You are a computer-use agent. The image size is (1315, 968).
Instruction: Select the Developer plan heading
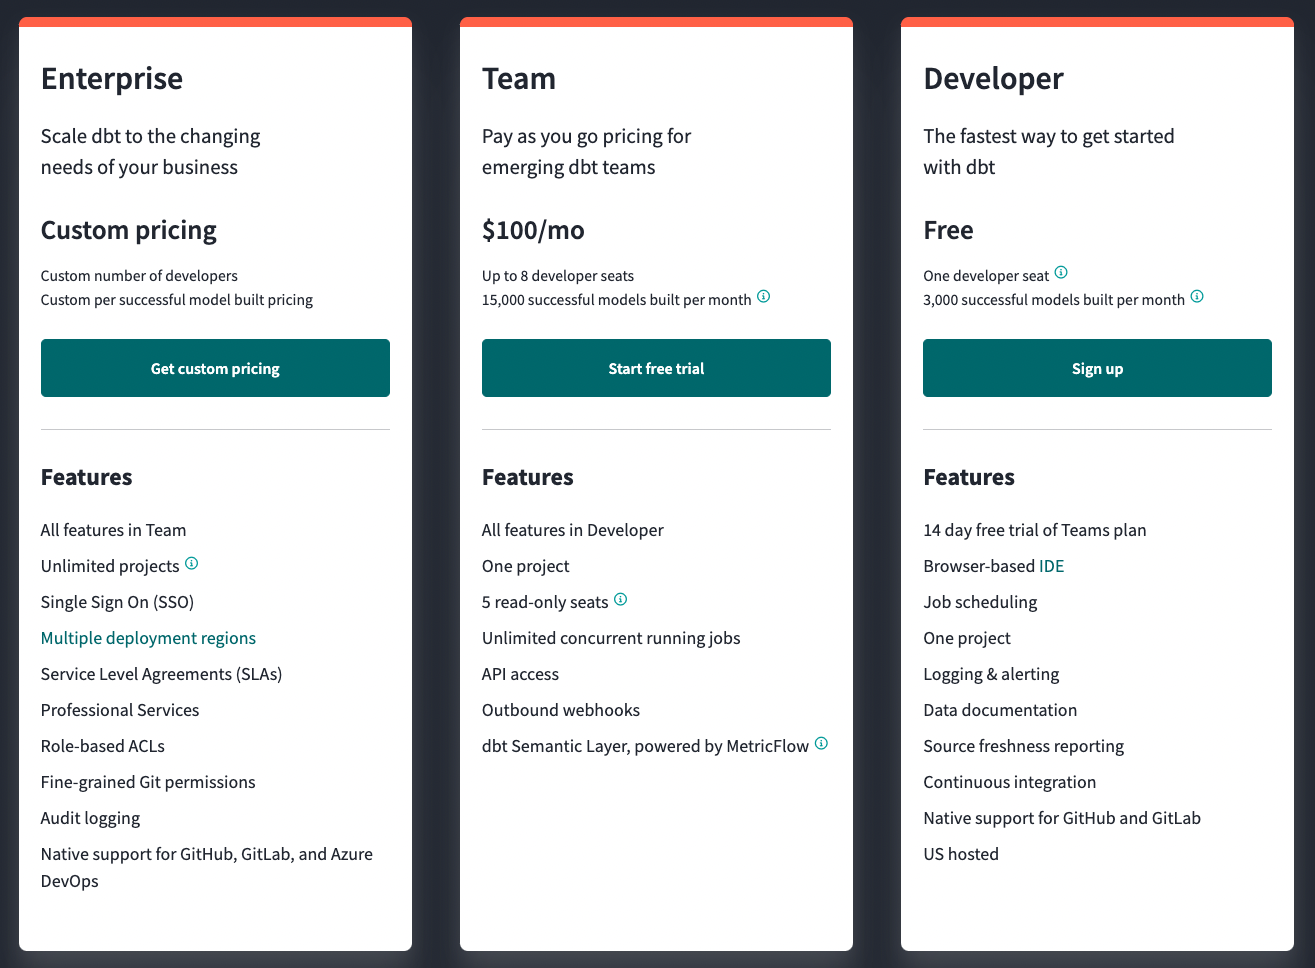pyautogui.click(x=993, y=78)
